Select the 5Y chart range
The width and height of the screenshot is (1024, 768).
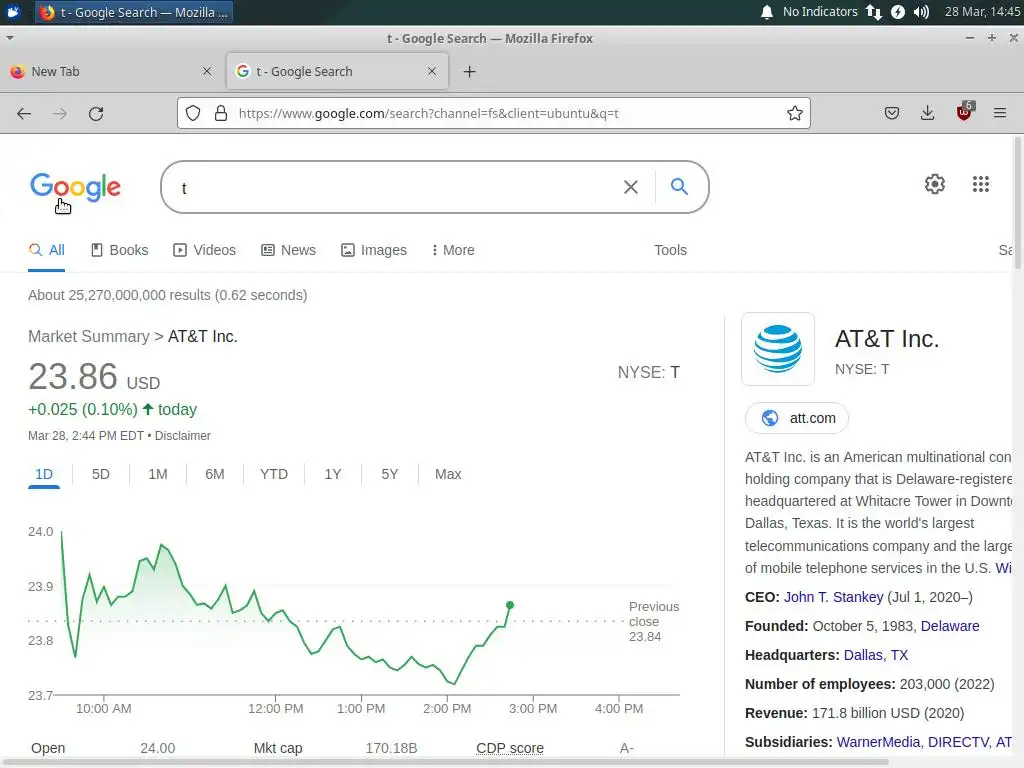click(x=389, y=475)
